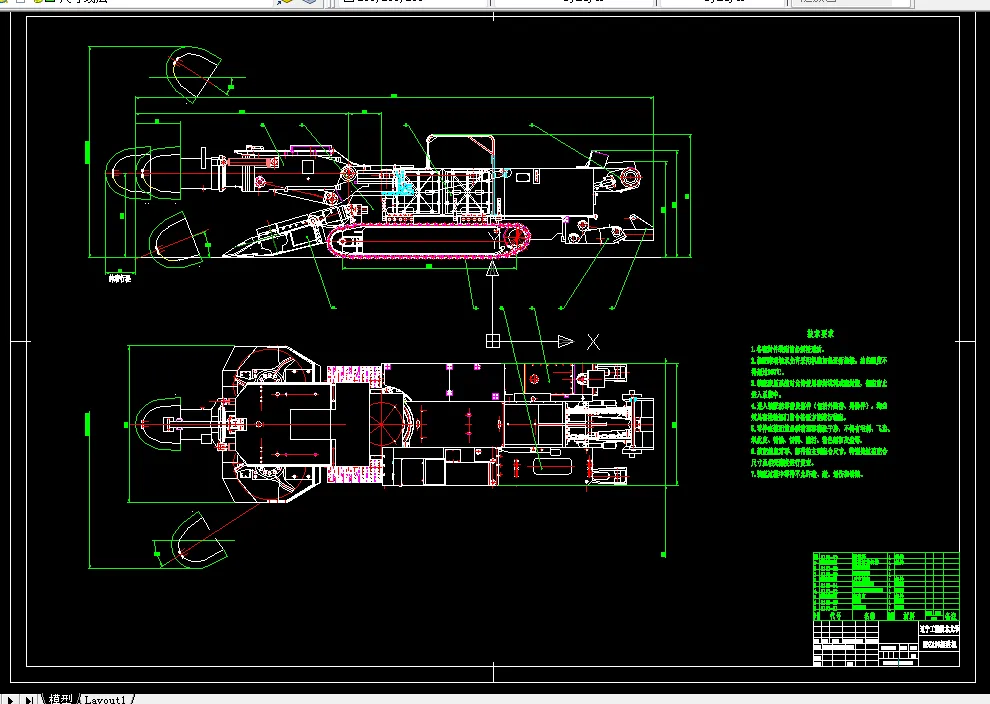
Task: Click the next layout tab arrow
Action: pos(10,699)
